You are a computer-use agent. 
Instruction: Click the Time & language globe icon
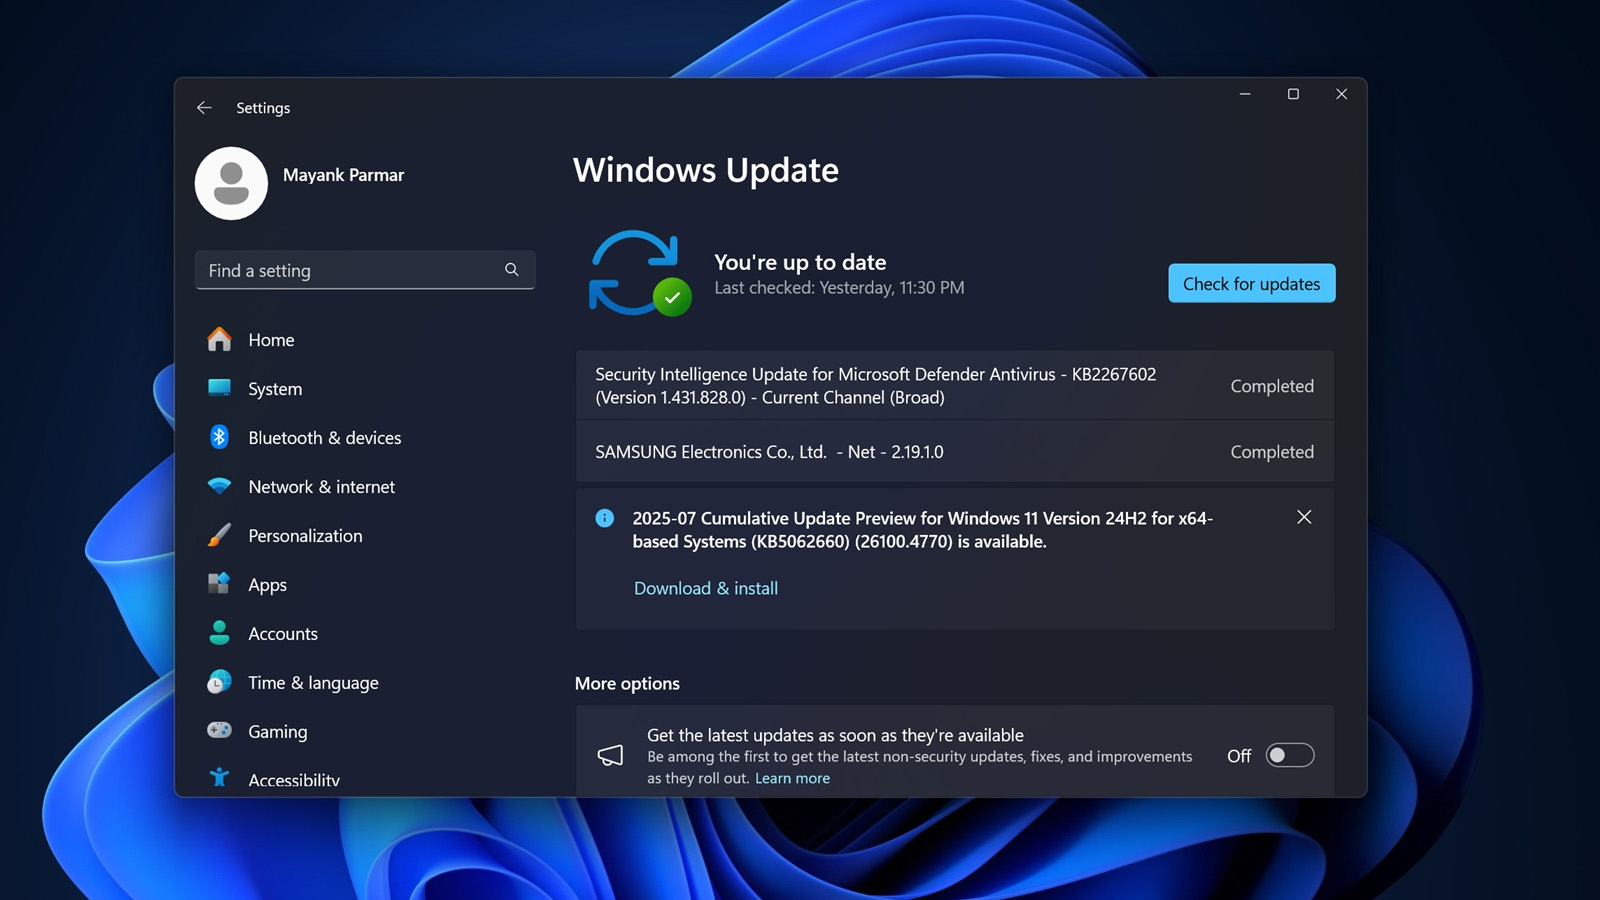click(219, 682)
